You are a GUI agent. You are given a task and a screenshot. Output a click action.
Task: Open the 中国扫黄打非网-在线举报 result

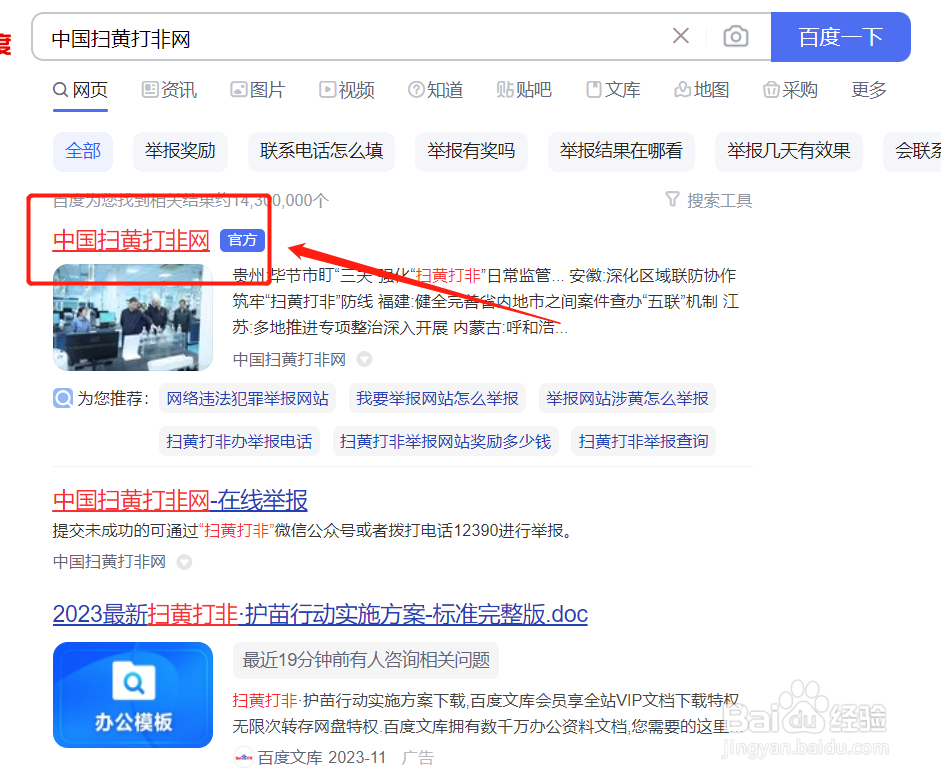180,500
